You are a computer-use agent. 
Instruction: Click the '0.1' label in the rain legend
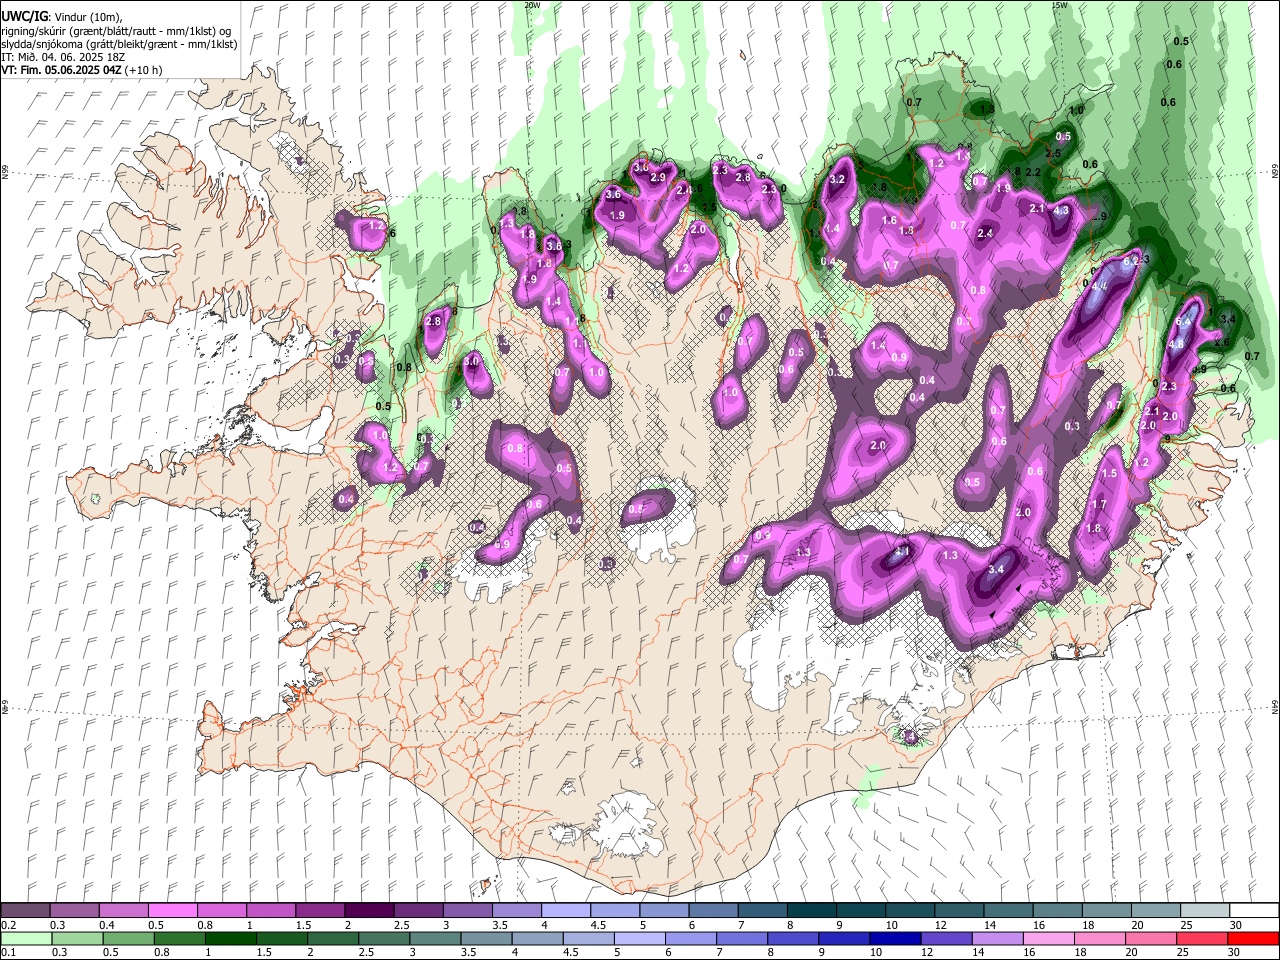pyautogui.click(x=9, y=952)
